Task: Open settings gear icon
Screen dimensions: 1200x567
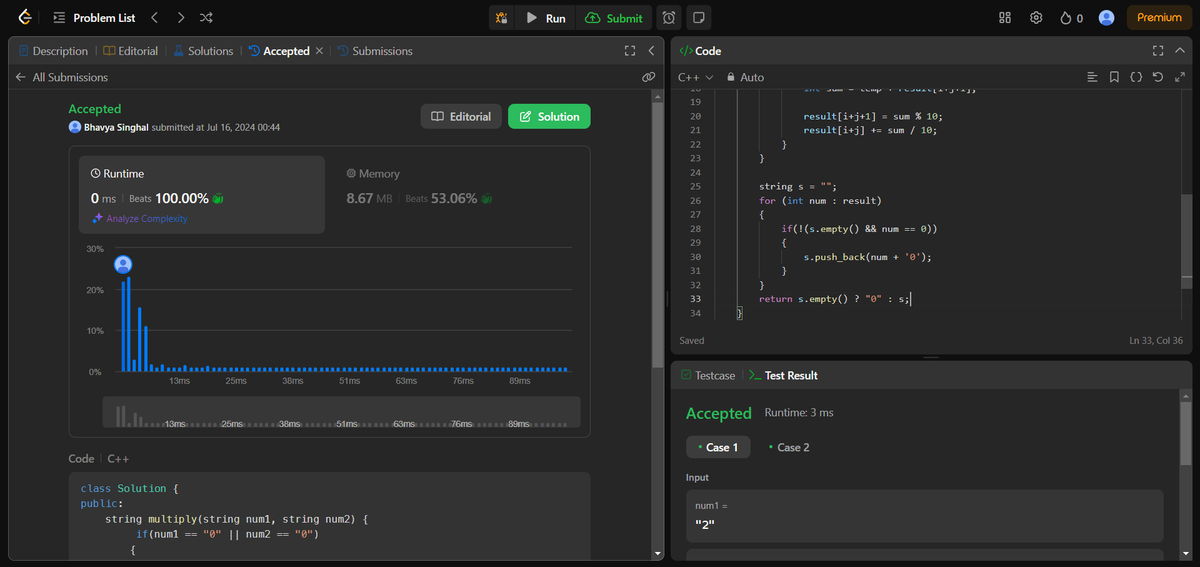Action: [1036, 18]
